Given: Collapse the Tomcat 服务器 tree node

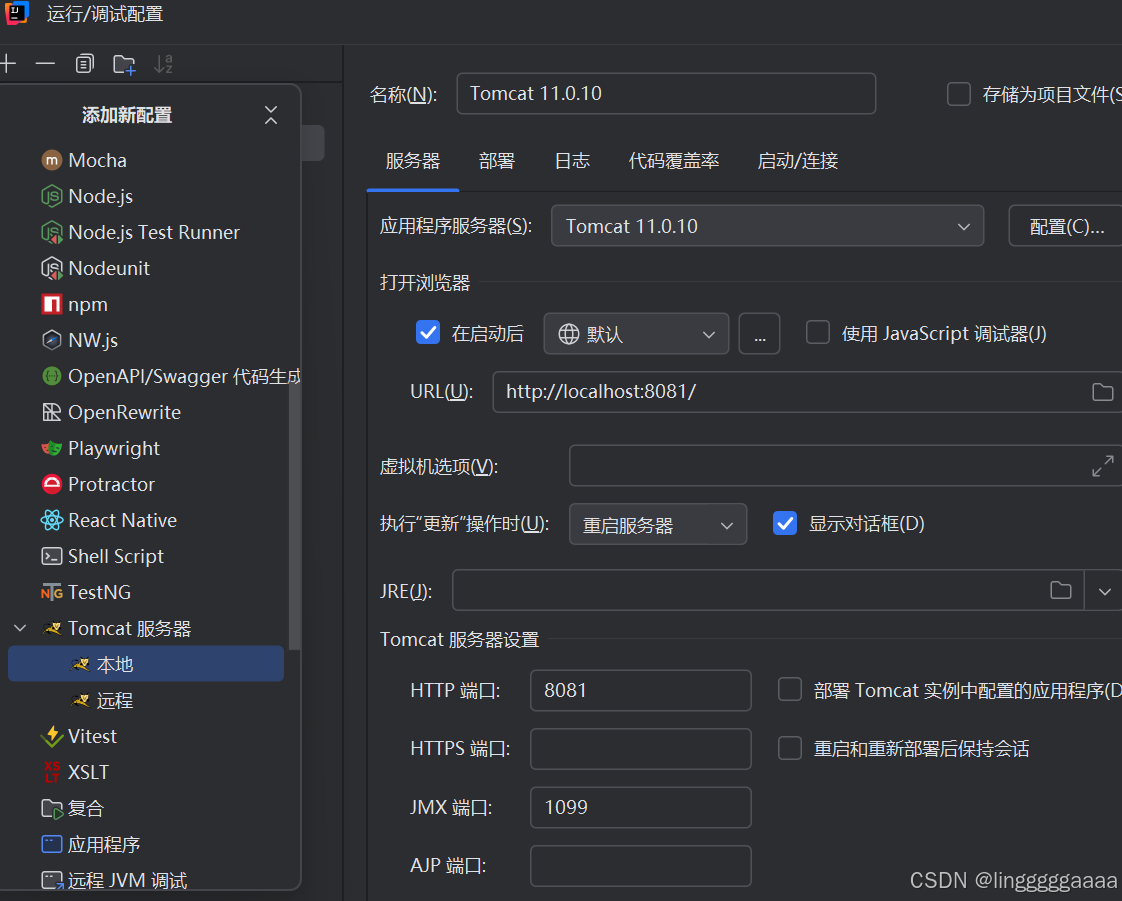Looking at the screenshot, I should [20, 628].
